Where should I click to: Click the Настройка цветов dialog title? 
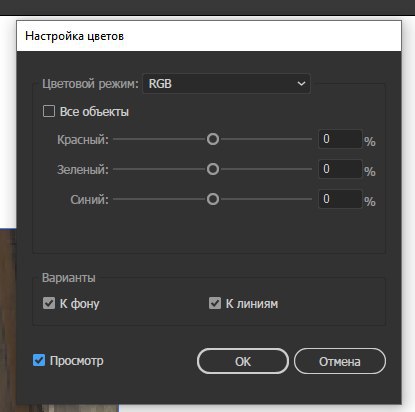pos(74,36)
